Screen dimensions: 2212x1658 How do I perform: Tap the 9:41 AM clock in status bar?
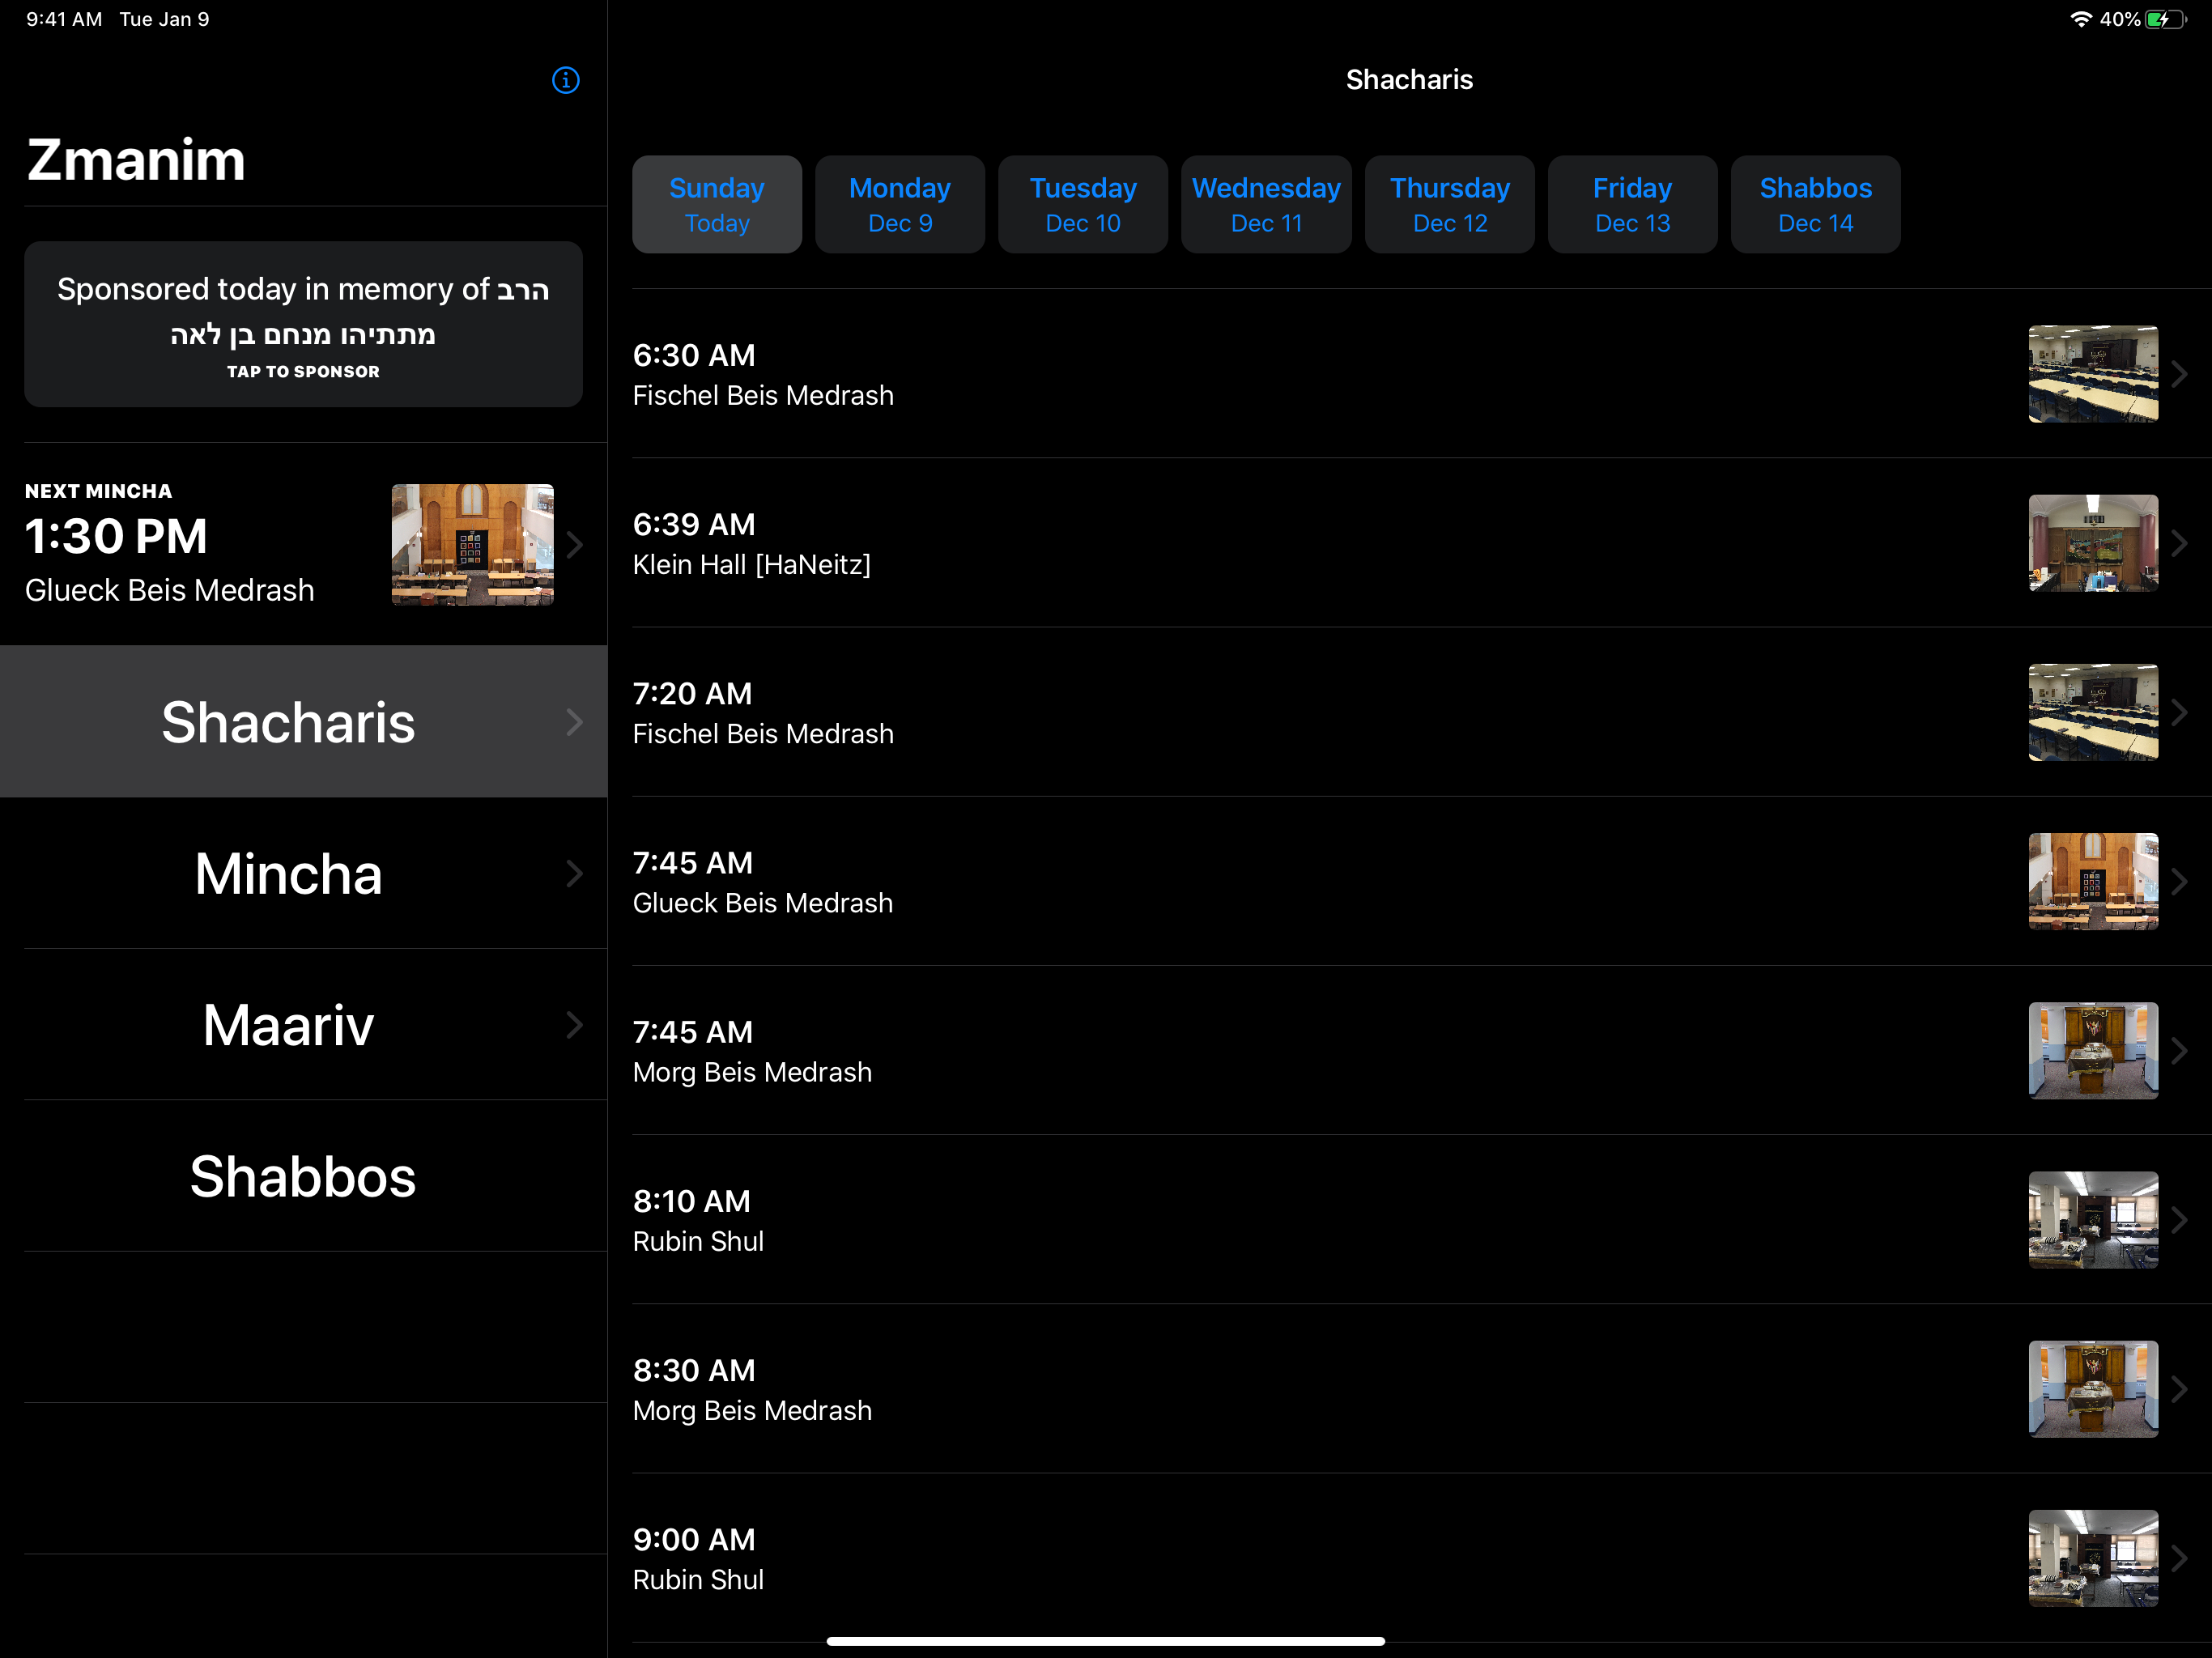[64, 19]
